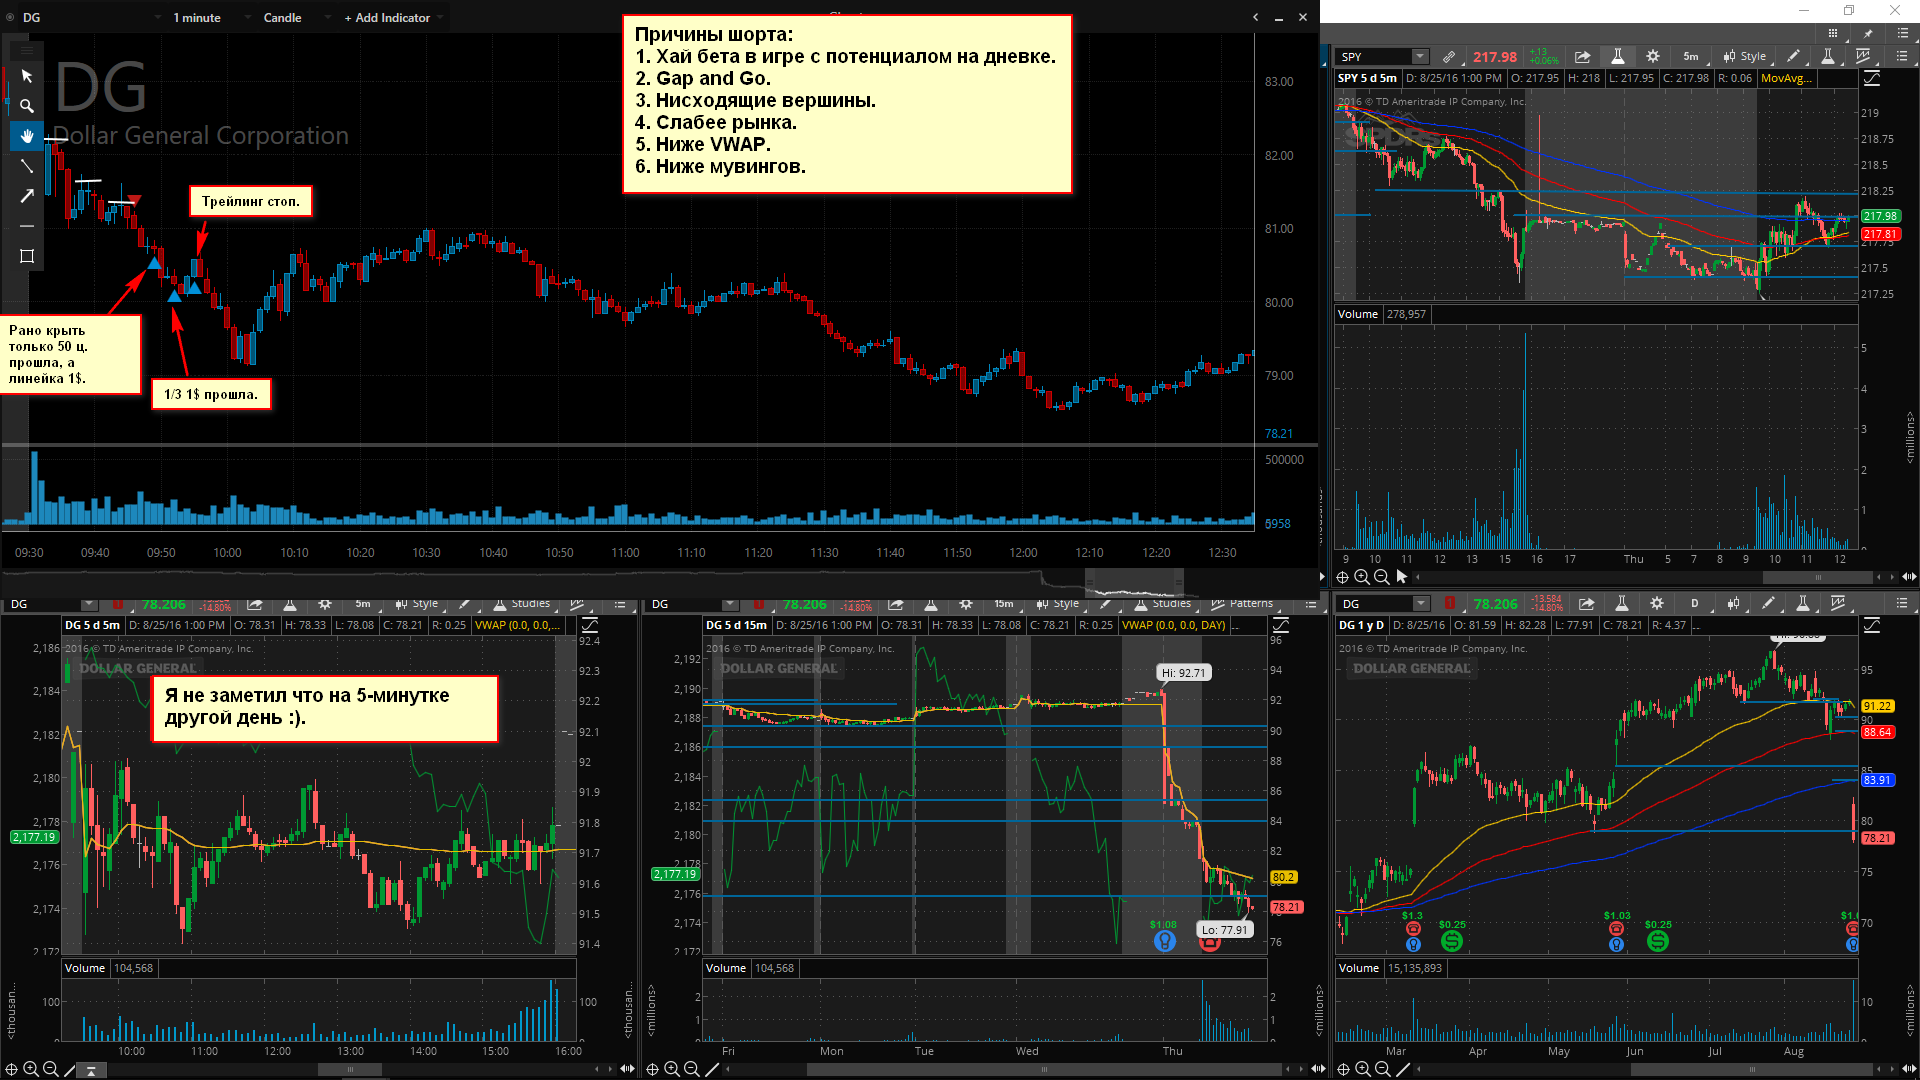1920x1080 pixels.
Task: Select the magnifier zoom tool in left toolbar
Action: (x=27, y=106)
